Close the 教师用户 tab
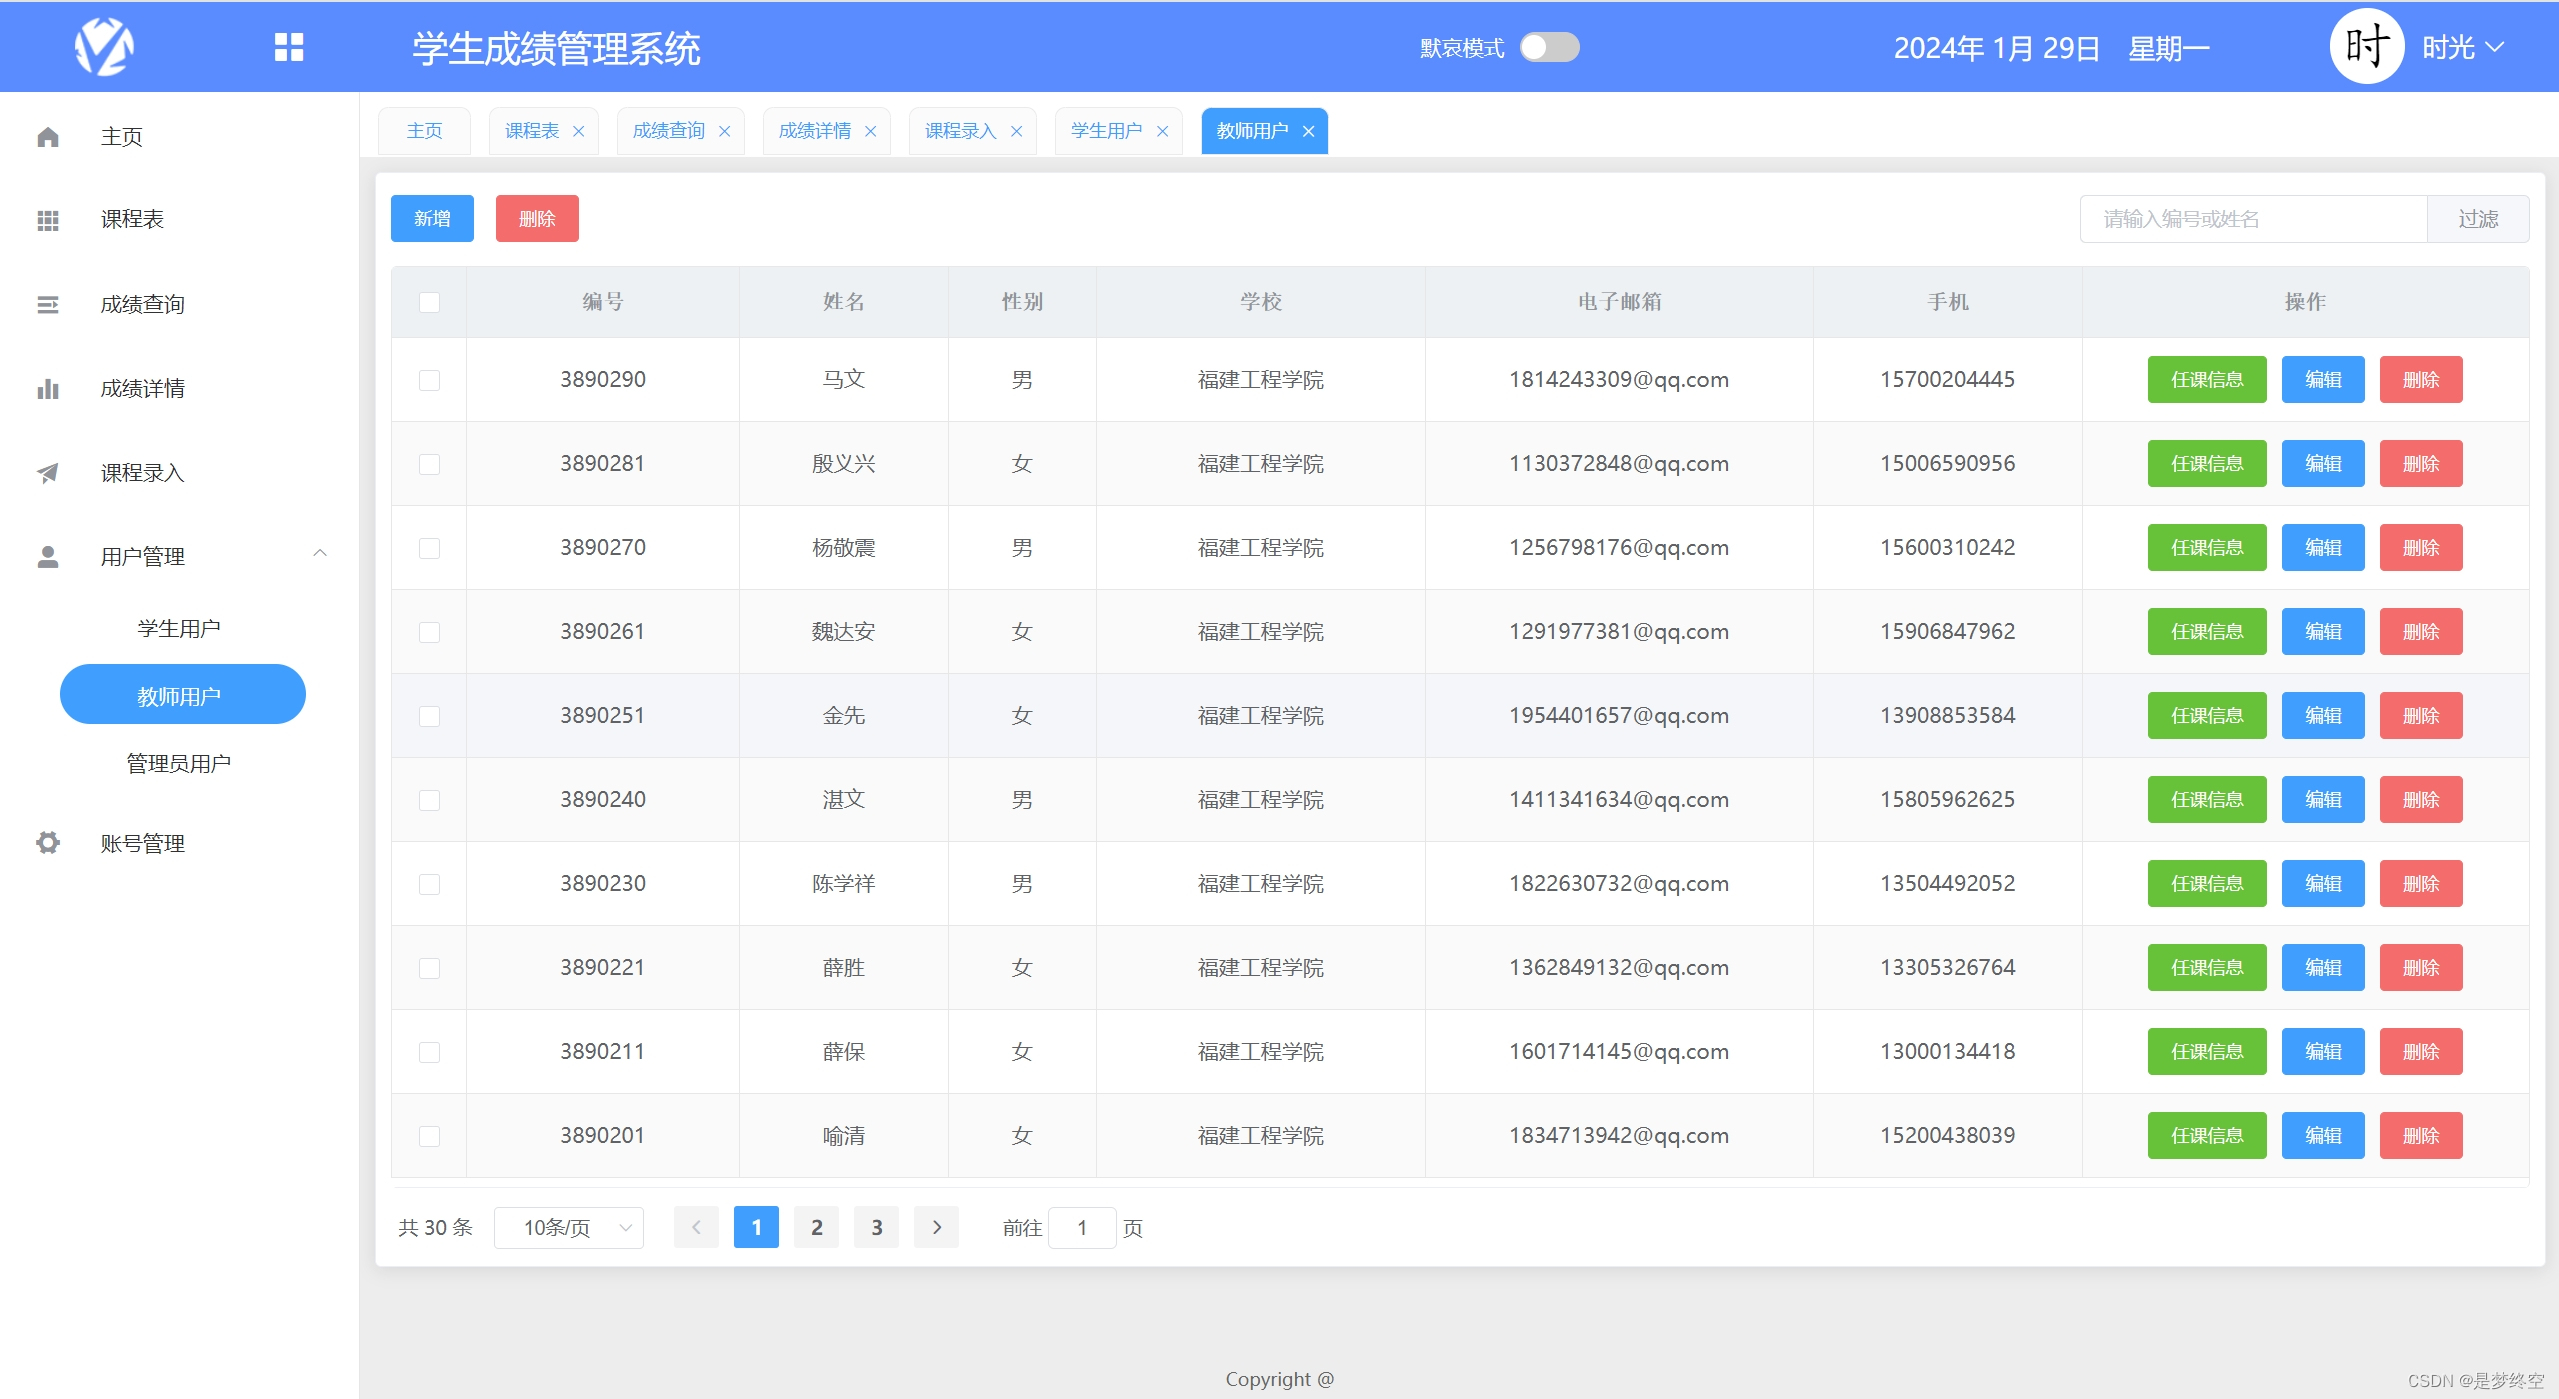The height and width of the screenshot is (1399, 2559). click(x=1309, y=132)
